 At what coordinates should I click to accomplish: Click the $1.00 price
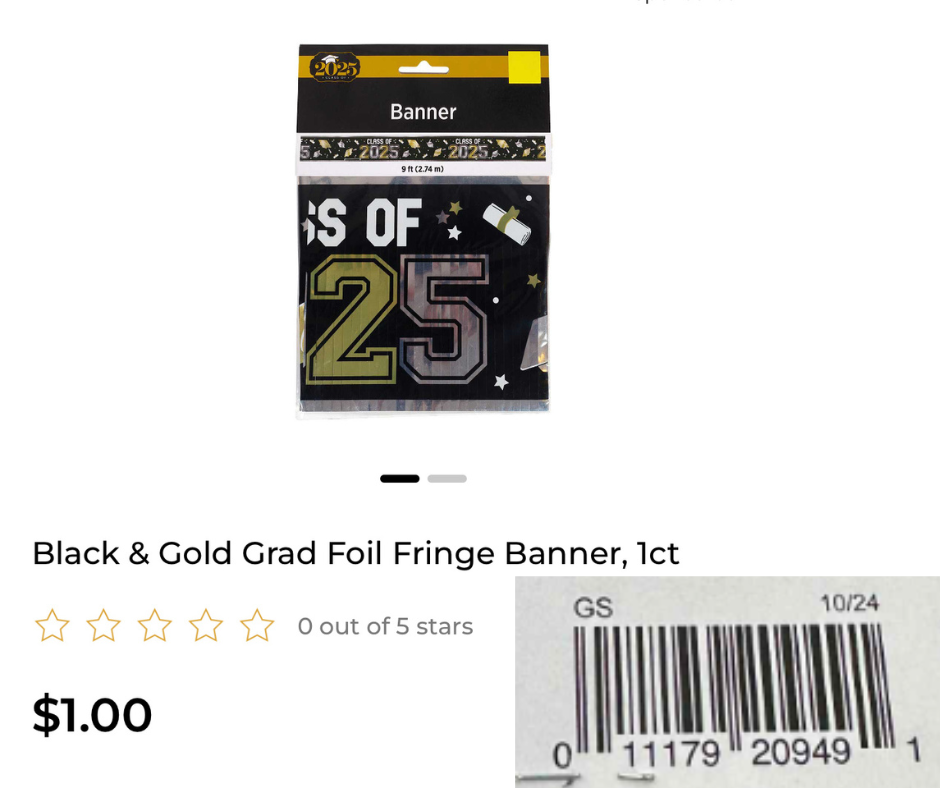92,714
